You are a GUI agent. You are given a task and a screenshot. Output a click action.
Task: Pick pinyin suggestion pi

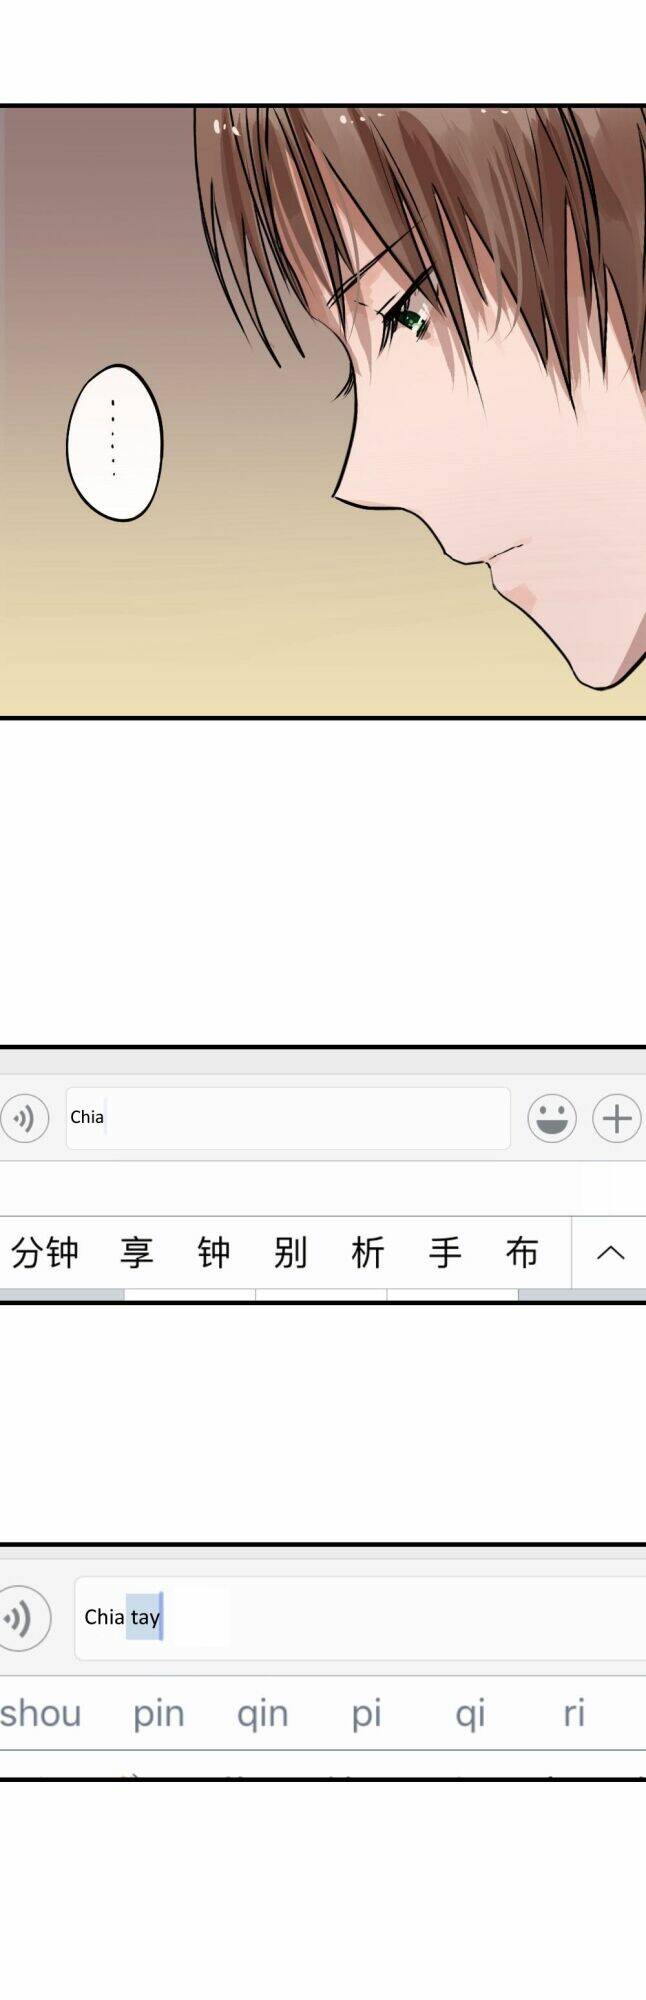(x=366, y=1714)
